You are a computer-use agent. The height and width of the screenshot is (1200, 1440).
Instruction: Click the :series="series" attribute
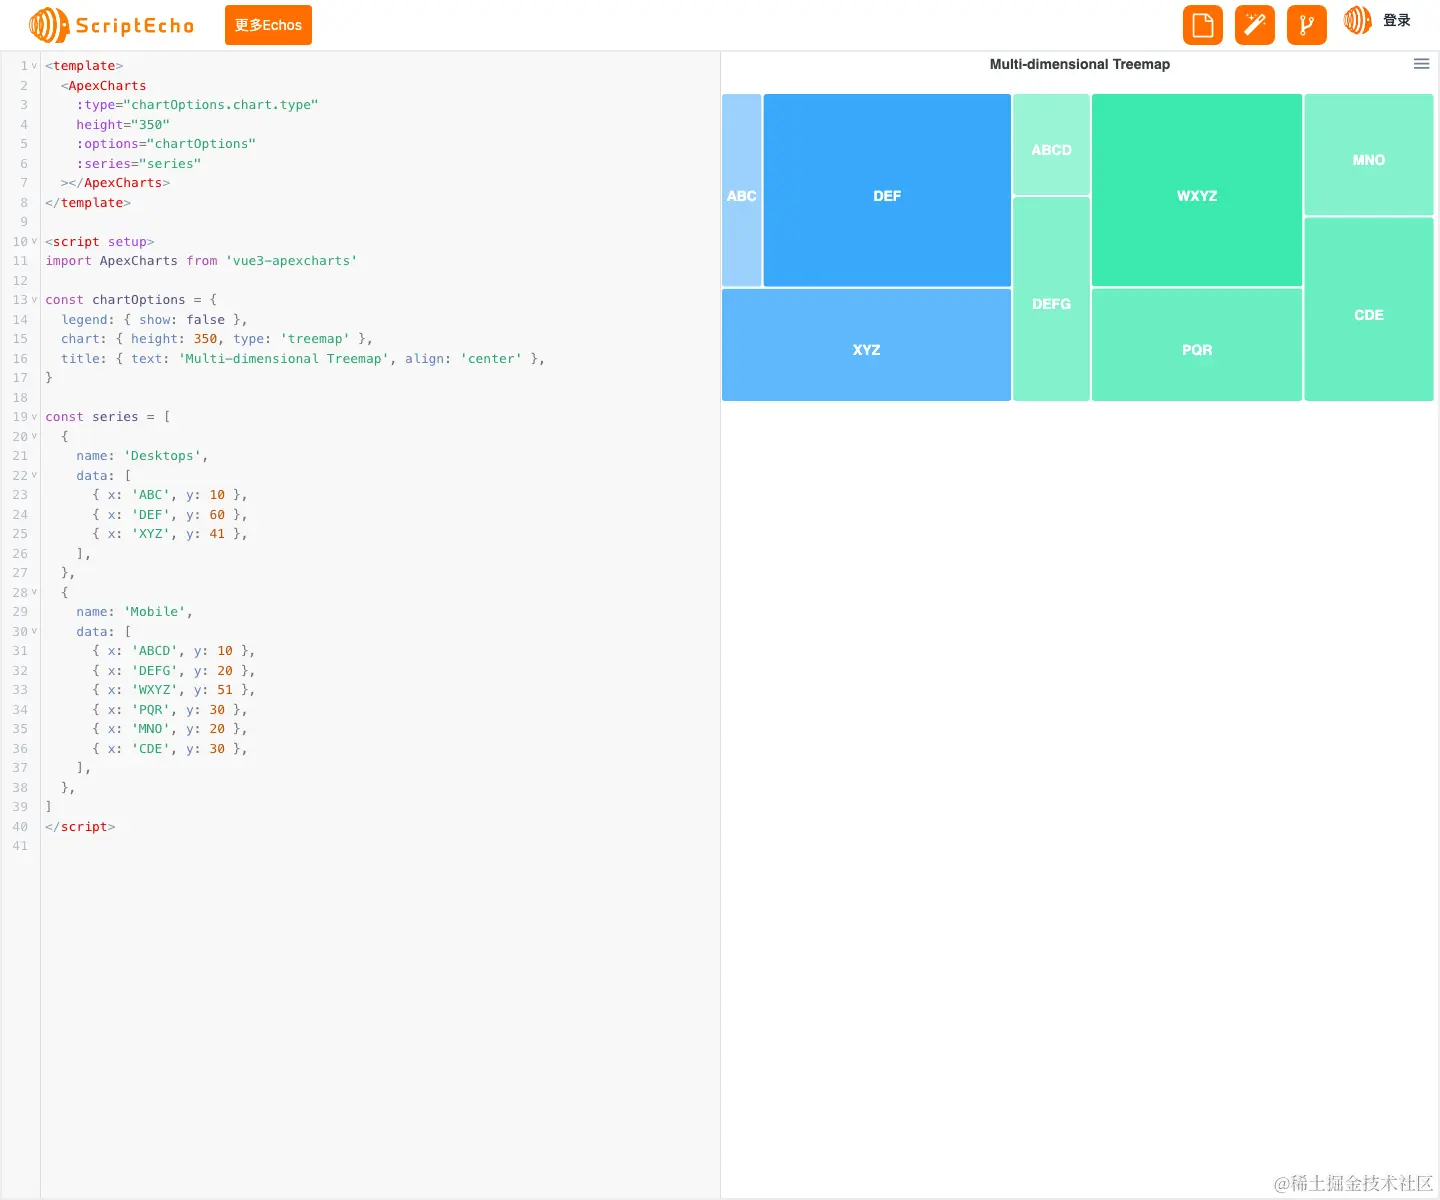(139, 164)
